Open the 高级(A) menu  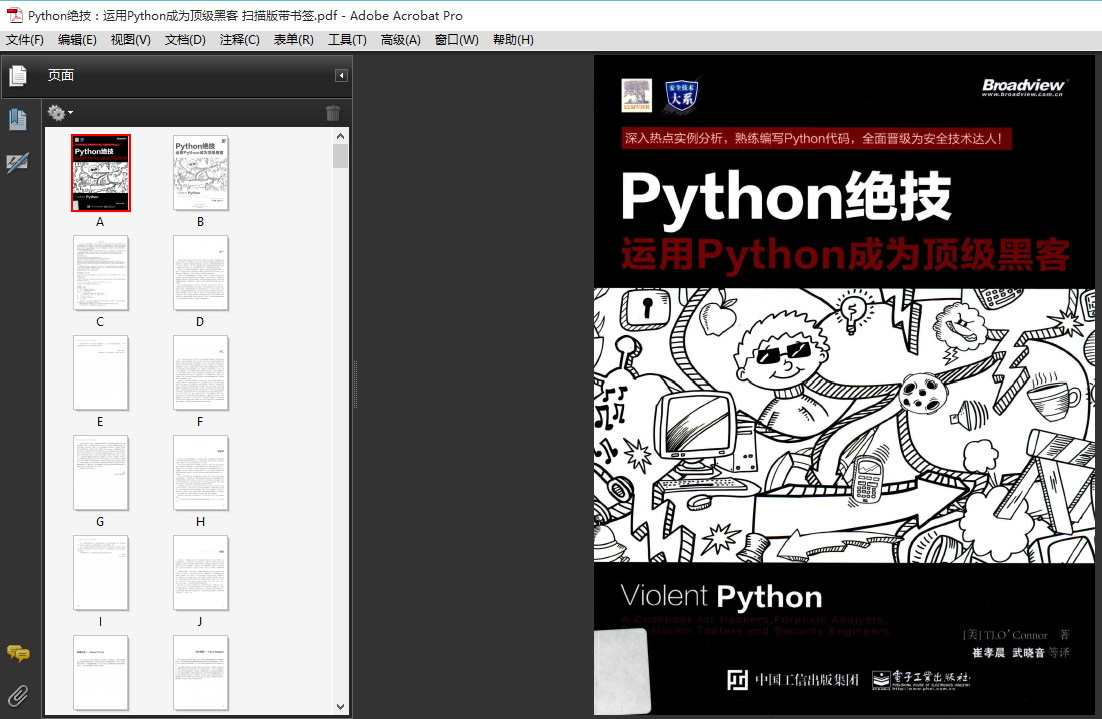[x=401, y=40]
